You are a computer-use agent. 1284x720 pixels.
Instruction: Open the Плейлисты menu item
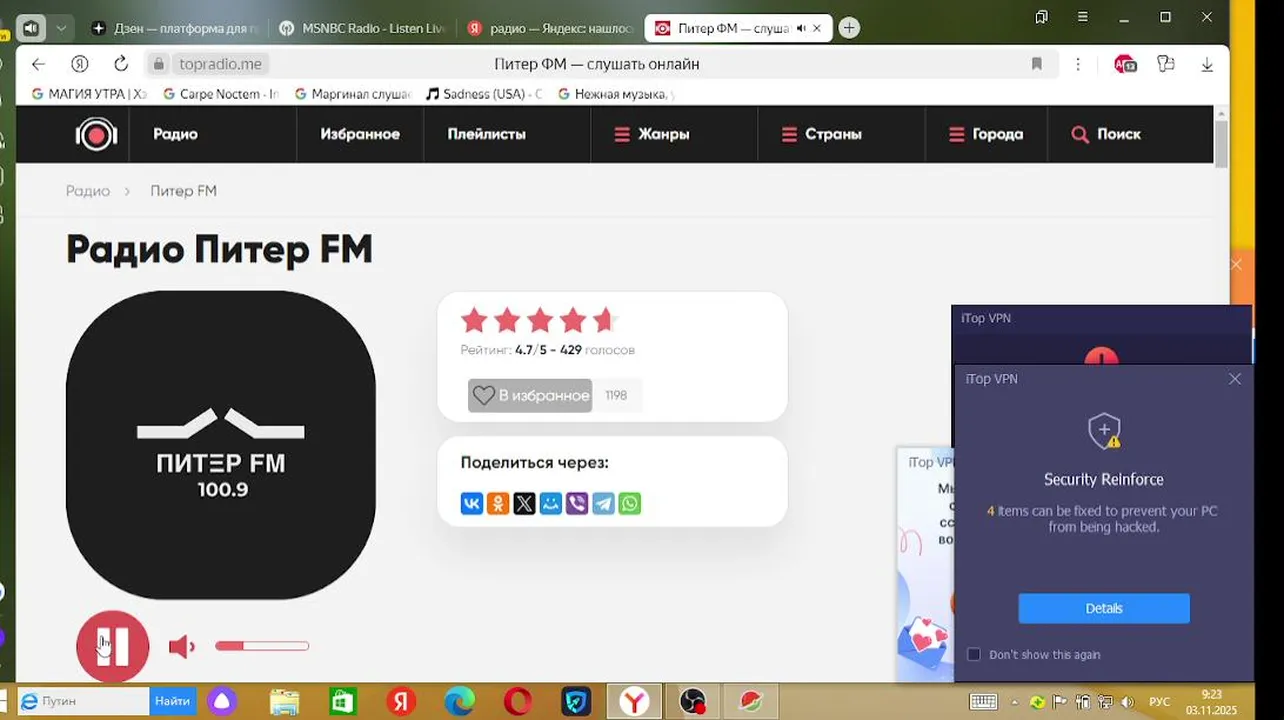click(x=486, y=134)
